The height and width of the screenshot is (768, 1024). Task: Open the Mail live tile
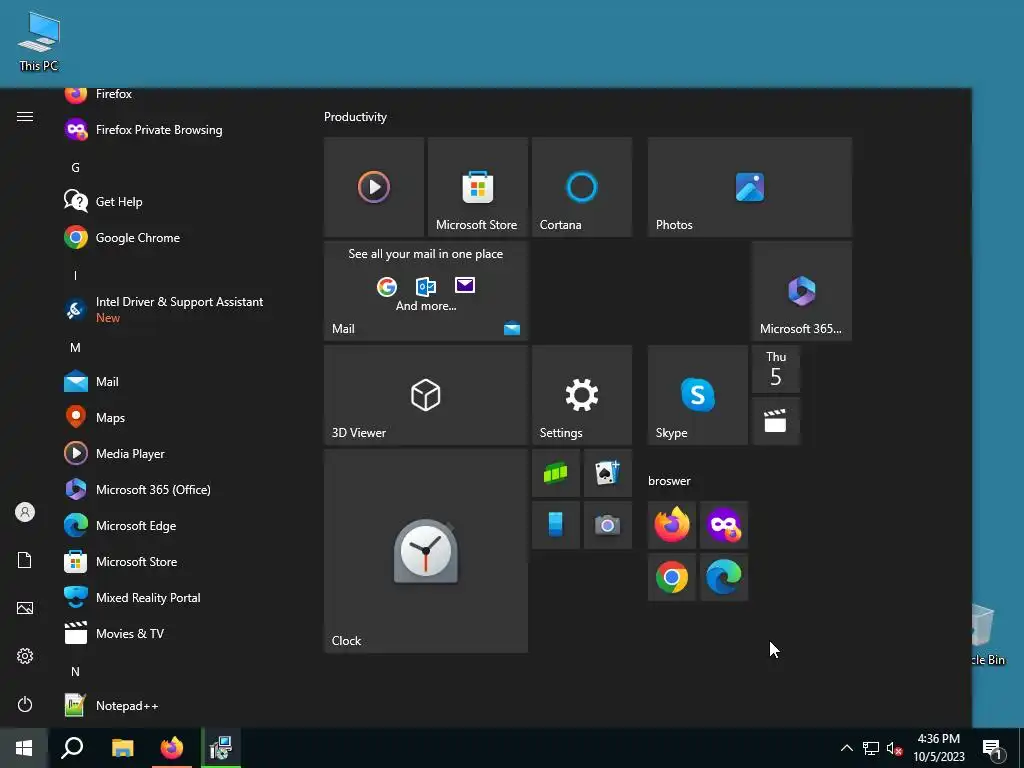(426, 291)
